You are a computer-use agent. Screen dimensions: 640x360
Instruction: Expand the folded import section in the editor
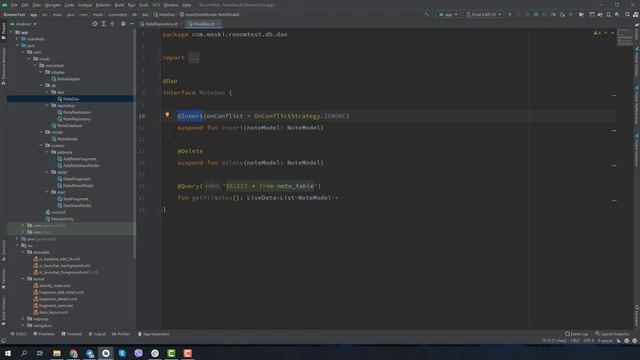(194, 58)
